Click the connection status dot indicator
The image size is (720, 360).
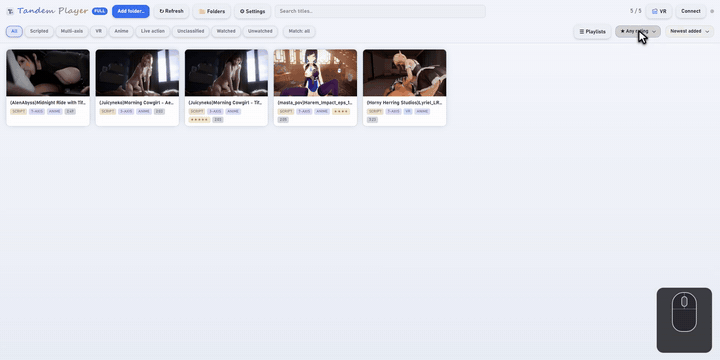pyautogui.click(x=712, y=11)
